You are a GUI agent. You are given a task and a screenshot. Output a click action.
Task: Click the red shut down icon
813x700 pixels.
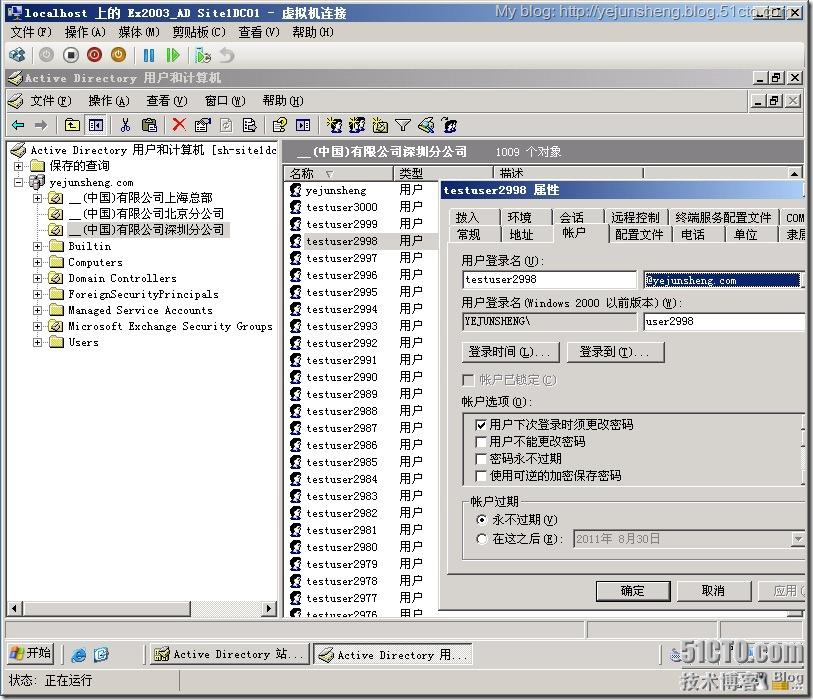tap(94, 55)
